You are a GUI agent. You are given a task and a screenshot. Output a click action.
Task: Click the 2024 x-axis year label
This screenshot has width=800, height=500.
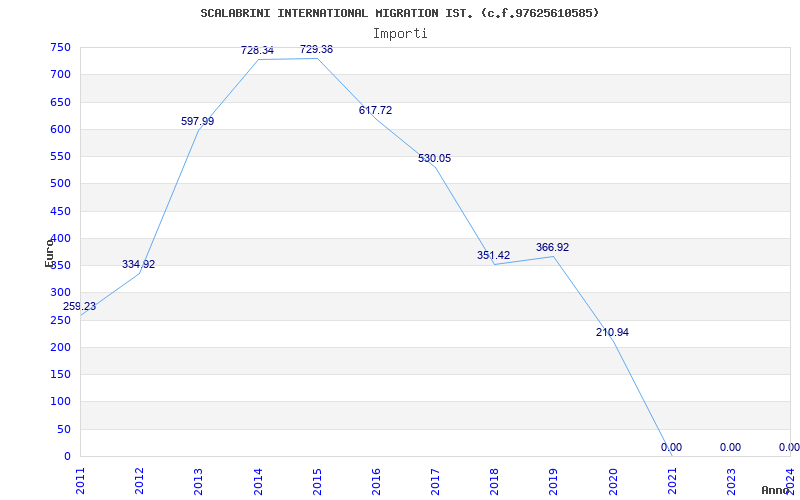click(x=790, y=482)
